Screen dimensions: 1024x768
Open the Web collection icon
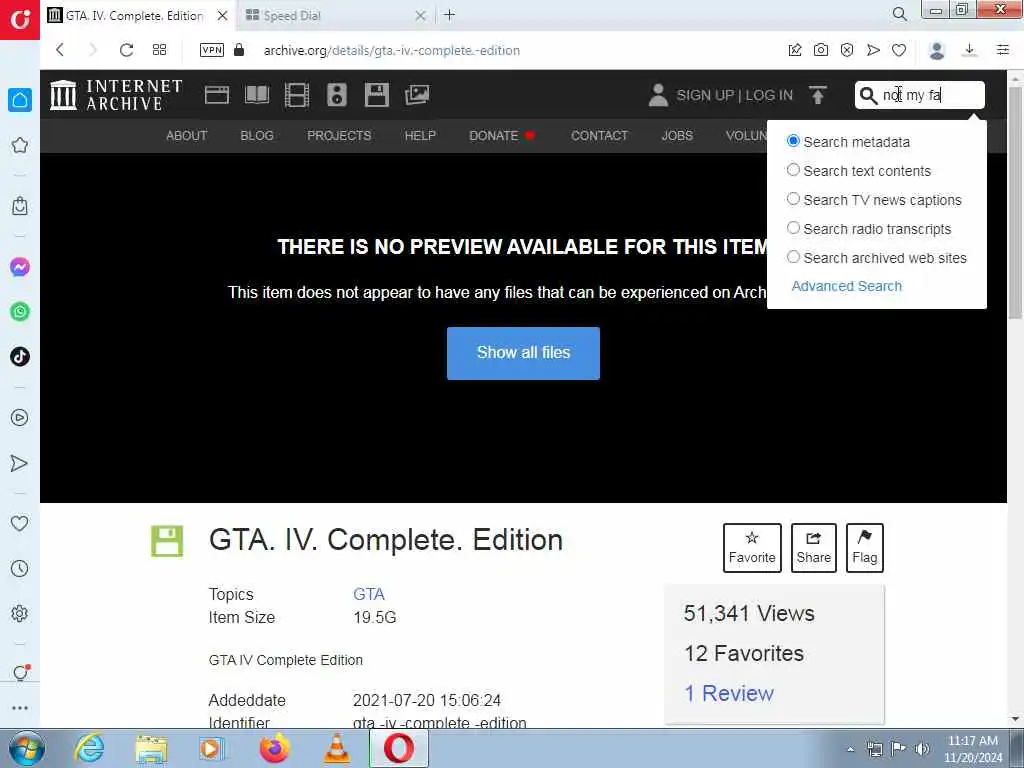(217, 95)
